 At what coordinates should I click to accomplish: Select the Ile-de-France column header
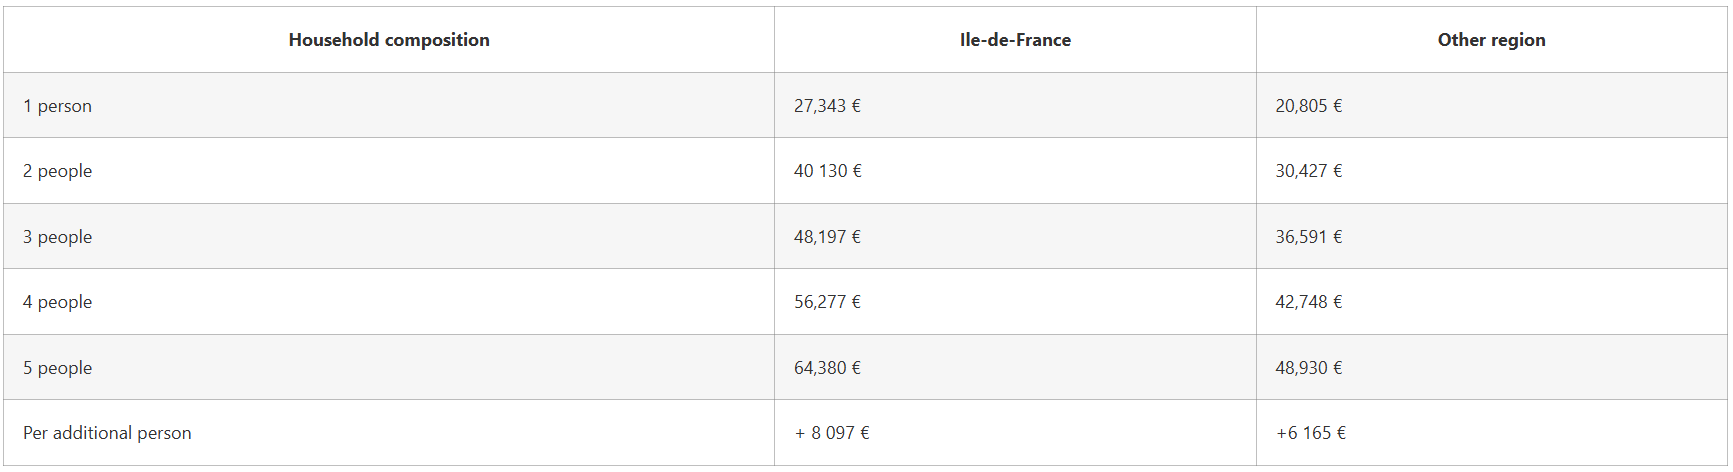1015,40
